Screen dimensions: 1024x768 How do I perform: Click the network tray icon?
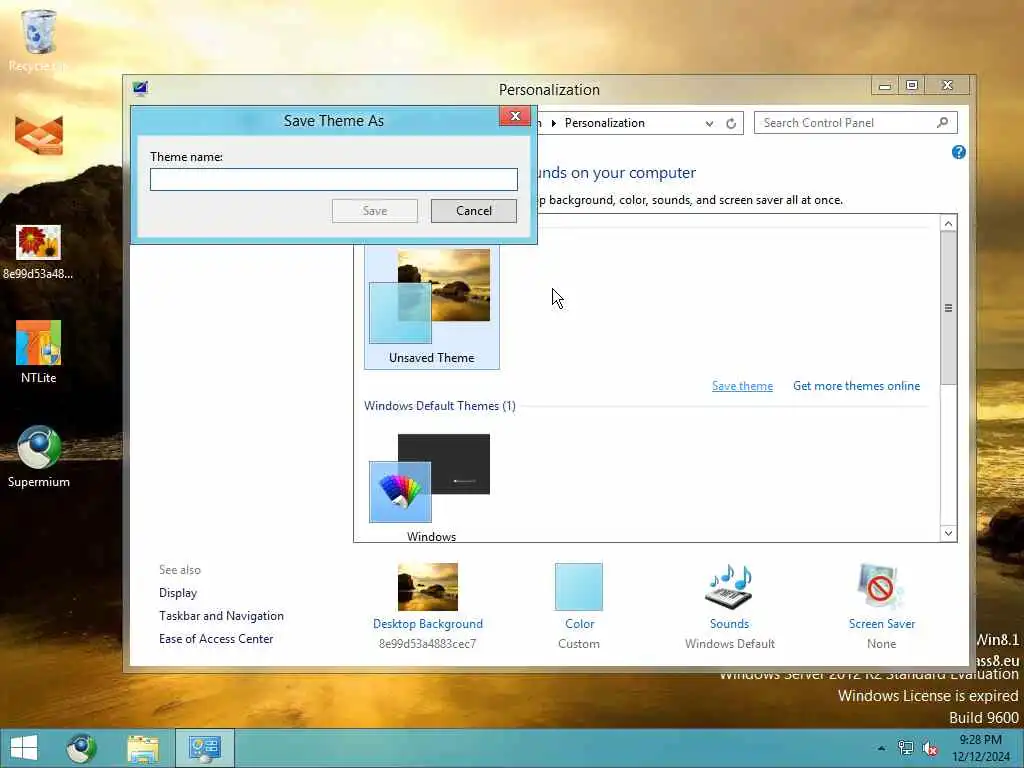point(906,748)
